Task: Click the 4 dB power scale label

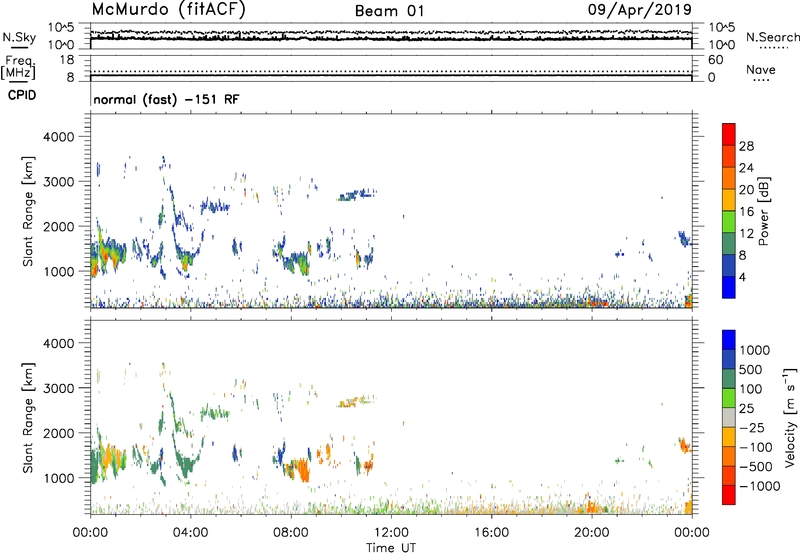Action: tap(742, 277)
